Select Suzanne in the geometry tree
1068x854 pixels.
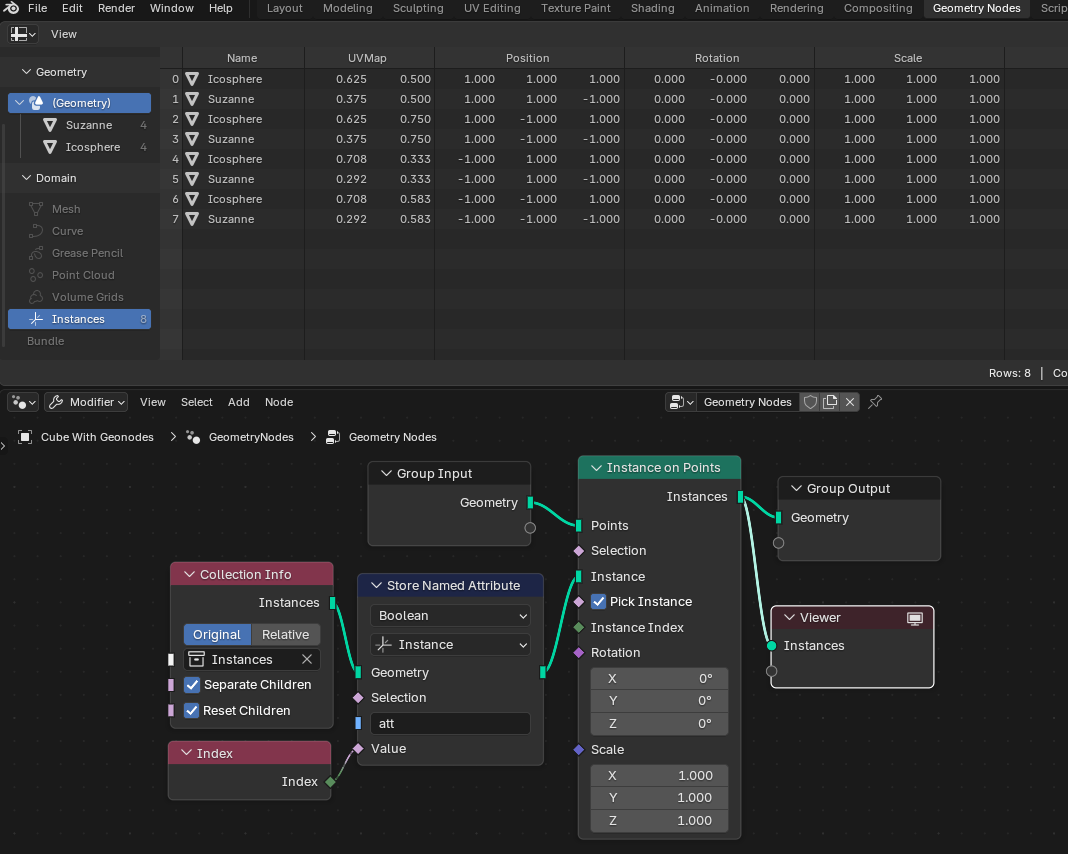click(x=89, y=125)
